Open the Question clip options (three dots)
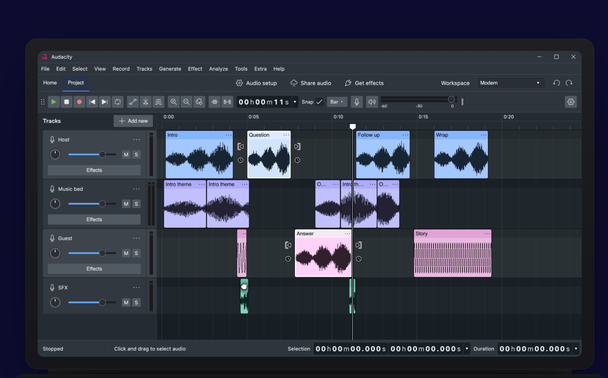The width and height of the screenshot is (608, 378). pos(286,135)
